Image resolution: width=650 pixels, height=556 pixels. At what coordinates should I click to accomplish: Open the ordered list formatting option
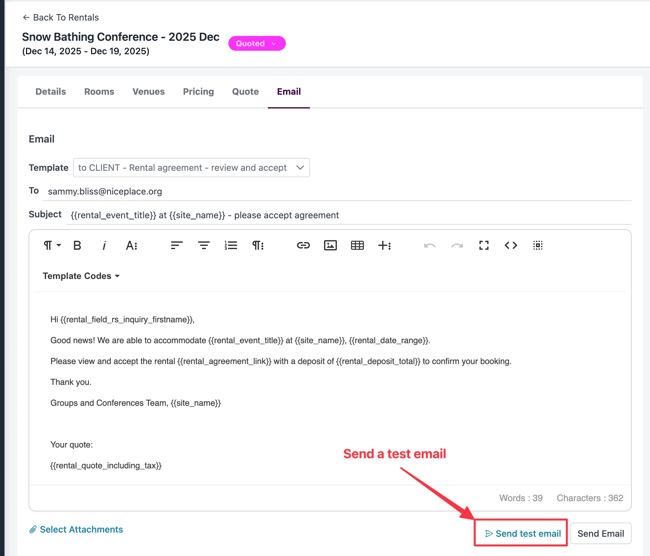(x=231, y=245)
